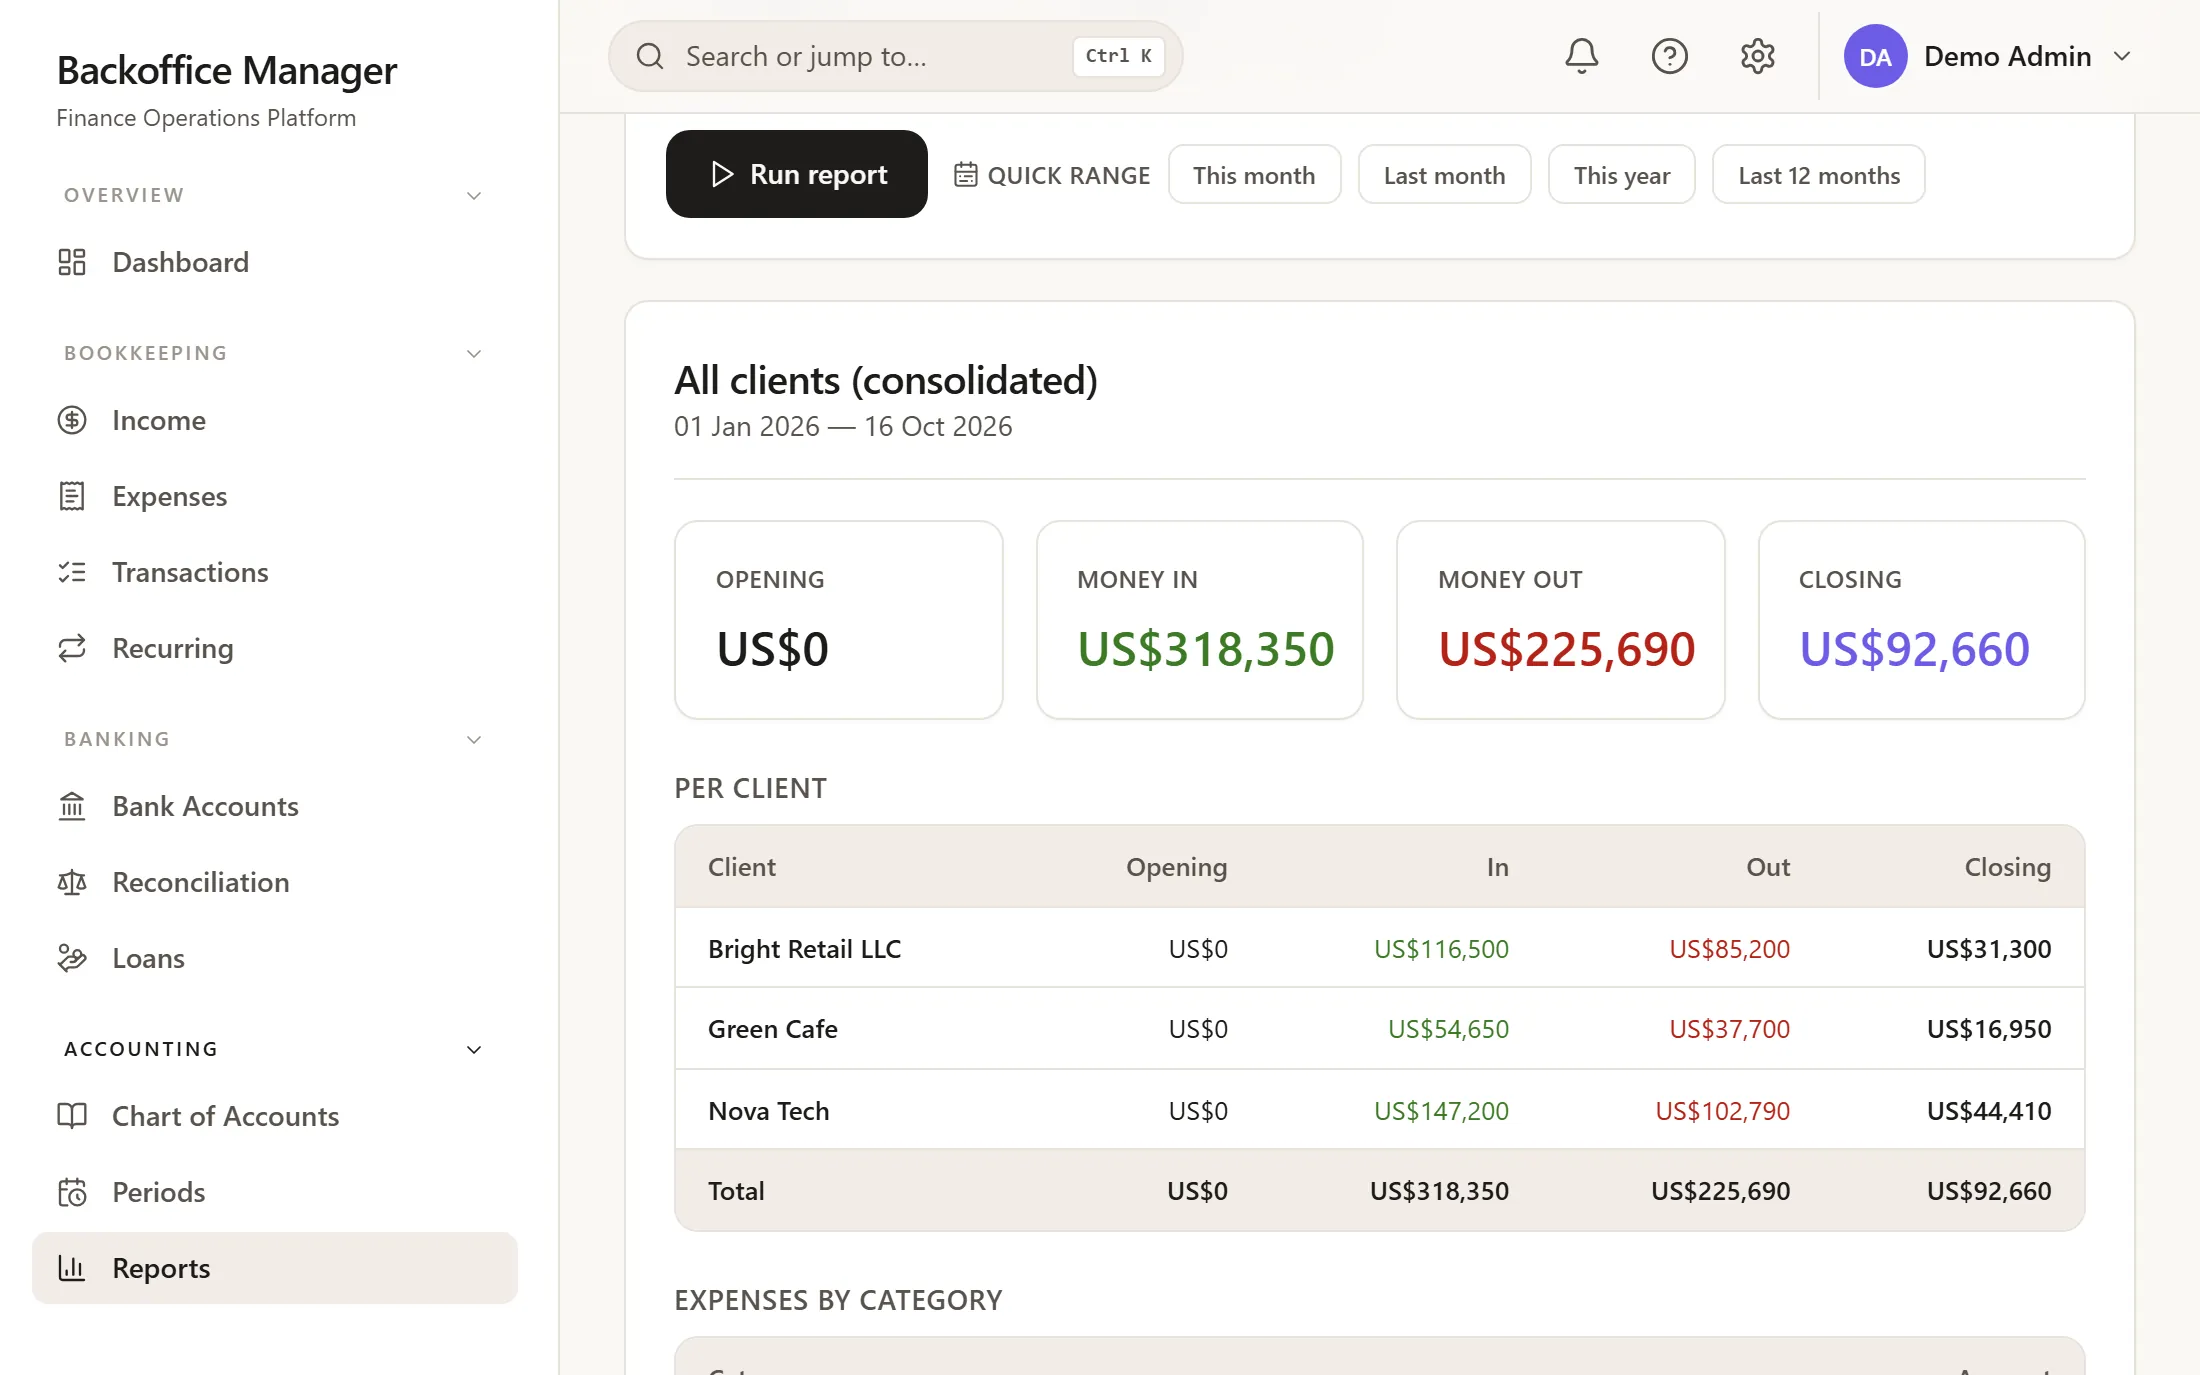Image resolution: width=2200 pixels, height=1375 pixels.
Task: Click the Nova Tech client name
Action: 768,1111
